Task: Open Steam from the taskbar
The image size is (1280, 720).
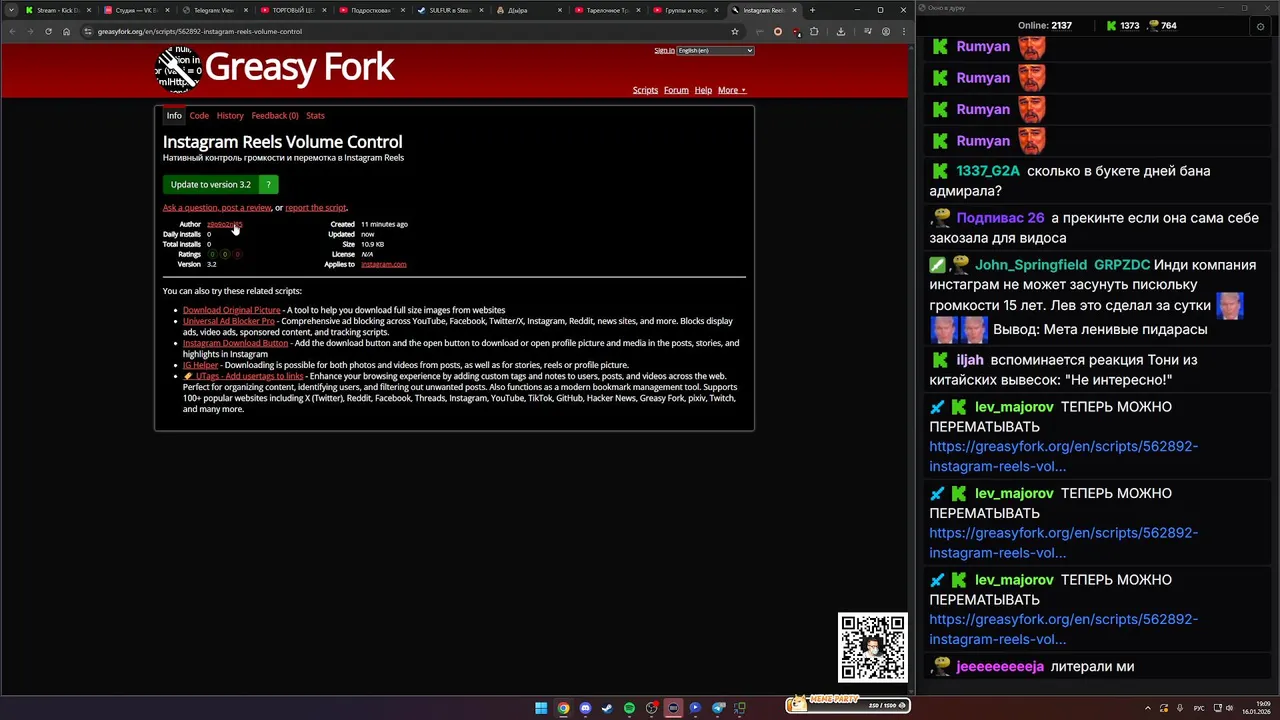Action: click(607, 708)
